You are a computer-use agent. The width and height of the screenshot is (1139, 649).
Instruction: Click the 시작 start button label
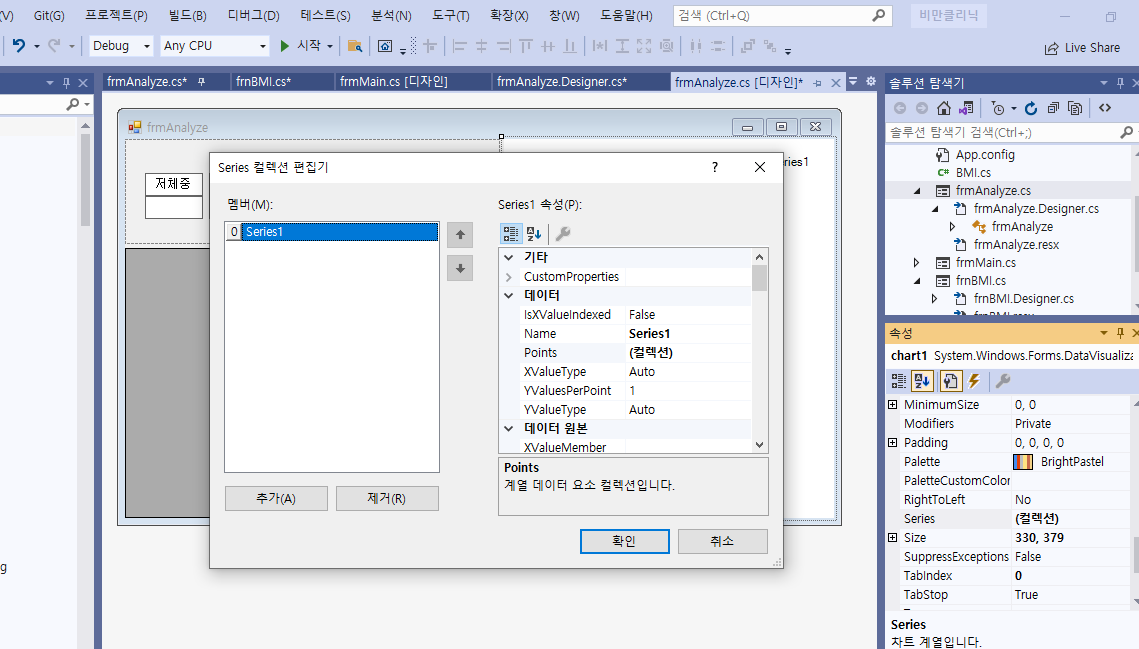(309, 45)
